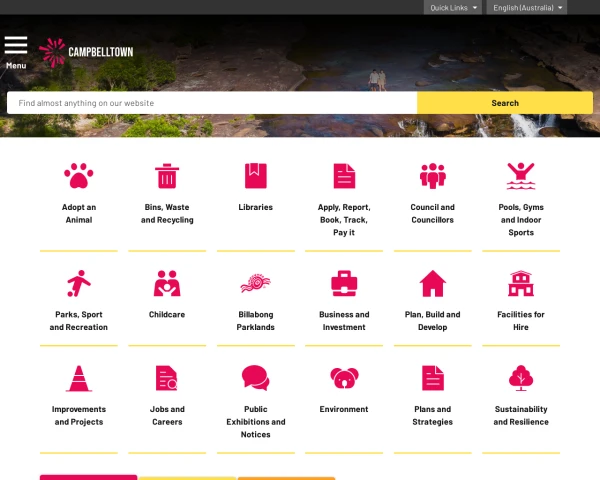600x480 pixels.
Task: Click the document search Jobs icon
Action: click(167, 378)
